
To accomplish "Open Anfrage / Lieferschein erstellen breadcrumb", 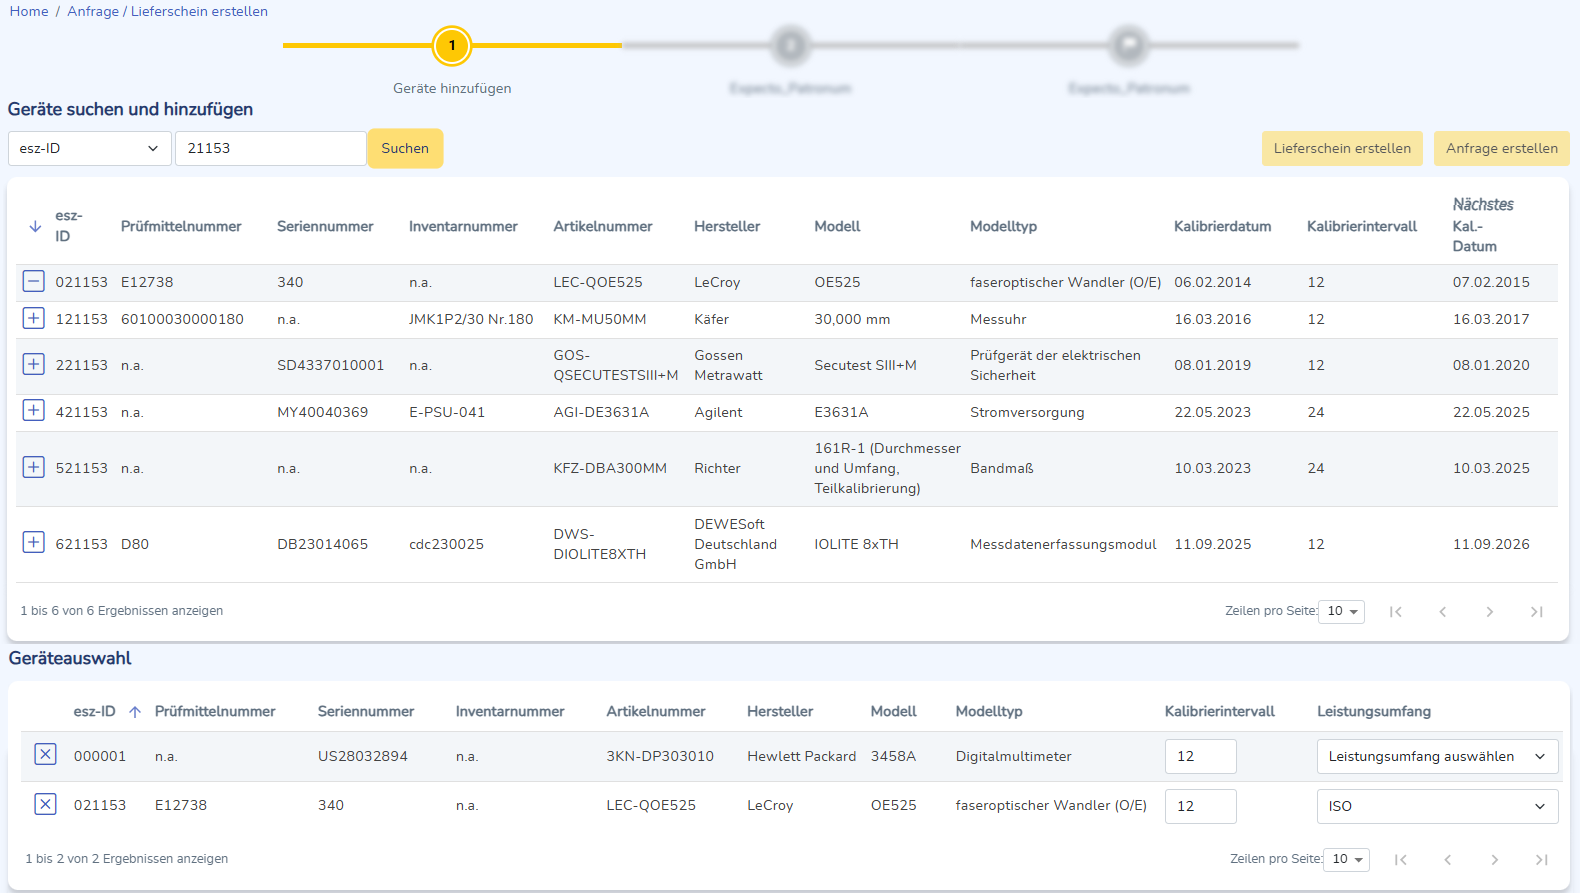I will click(167, 11).
